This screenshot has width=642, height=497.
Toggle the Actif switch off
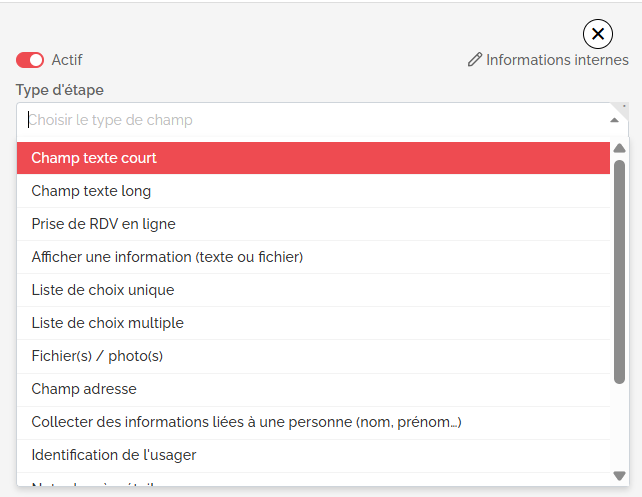pos(30,60)
